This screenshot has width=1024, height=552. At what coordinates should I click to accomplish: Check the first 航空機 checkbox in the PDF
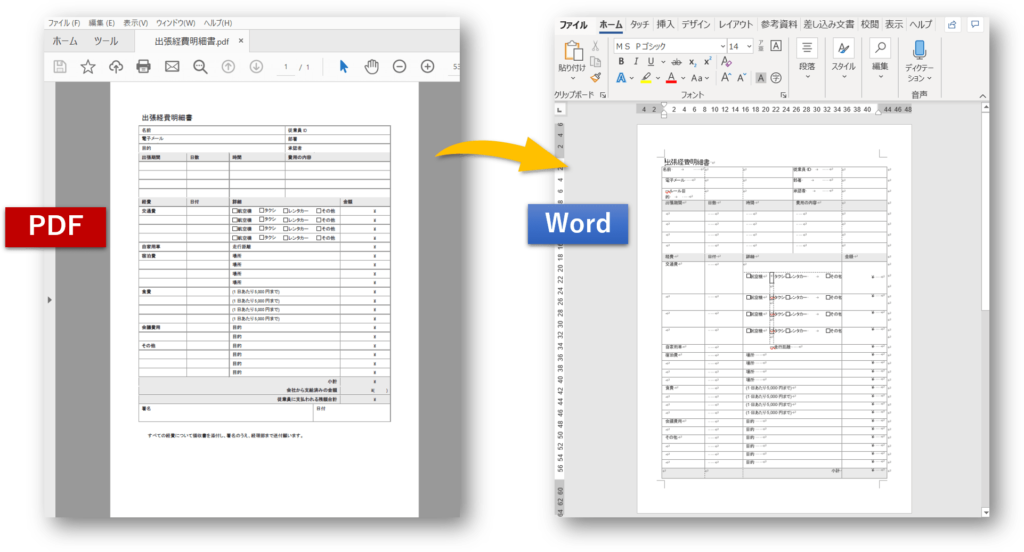(235, 212)
